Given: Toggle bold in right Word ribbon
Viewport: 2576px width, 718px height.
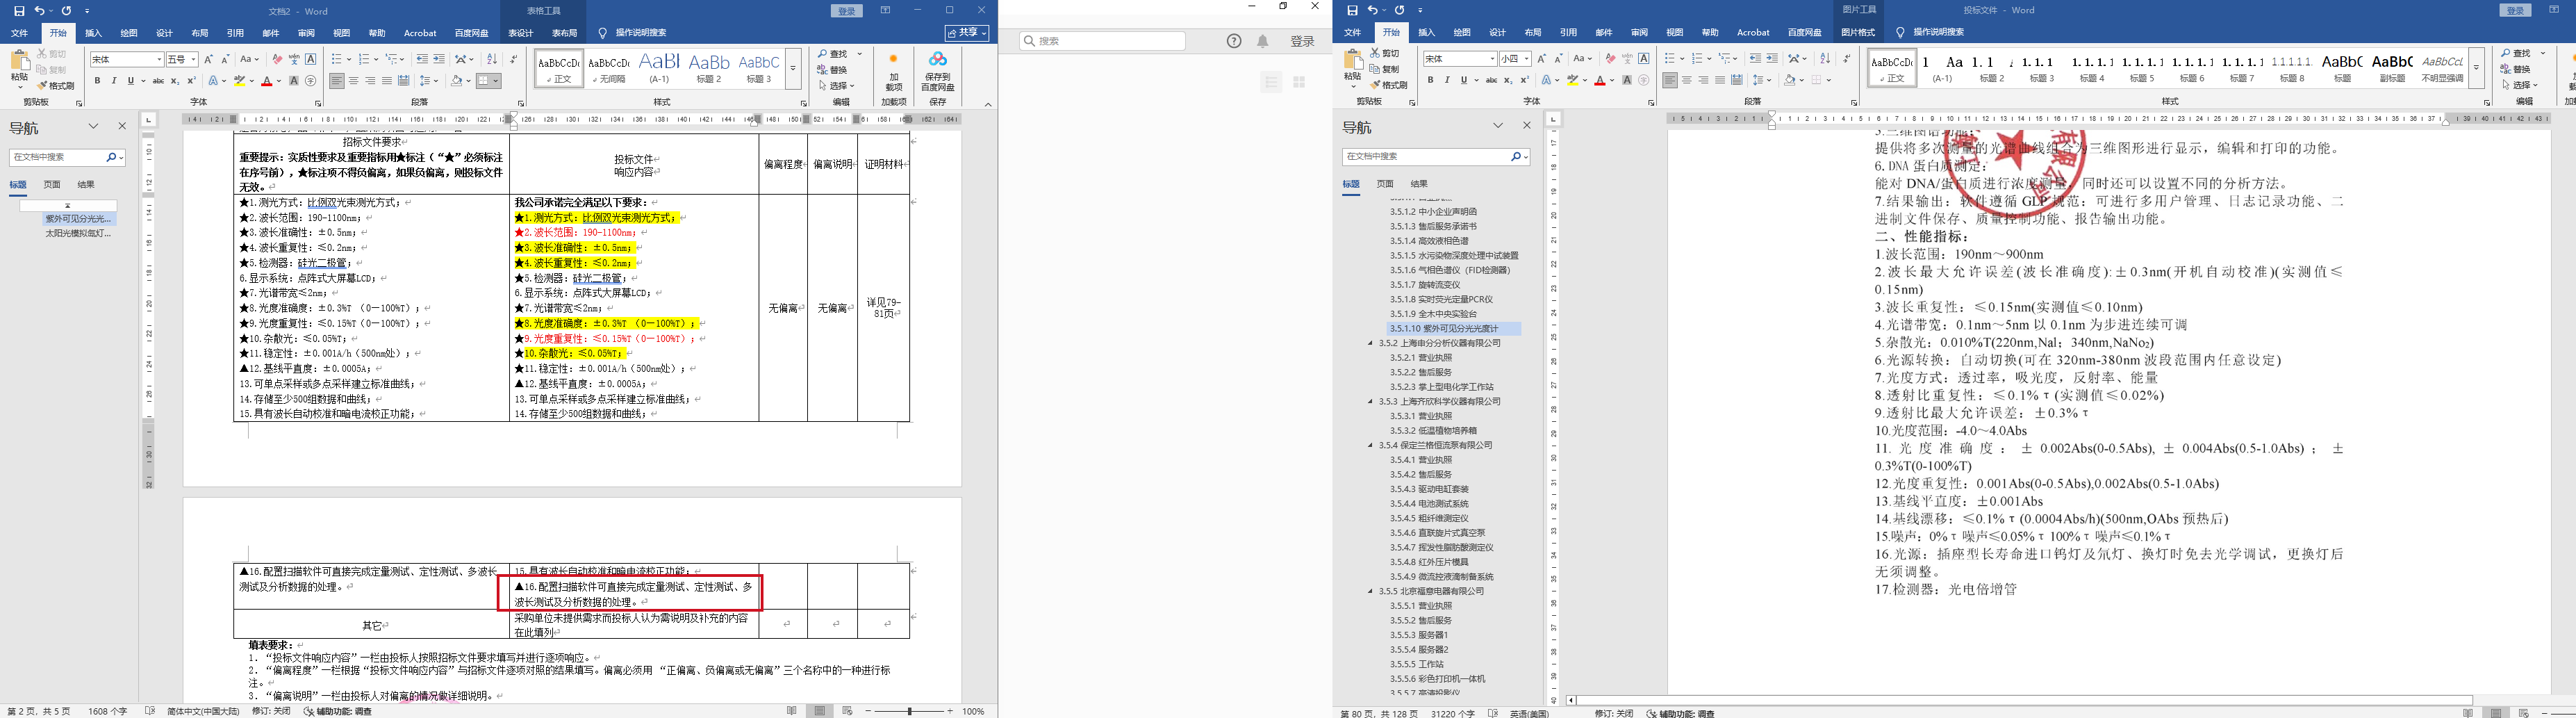Looking at the screenshot, I should [x=1430, y=80].
